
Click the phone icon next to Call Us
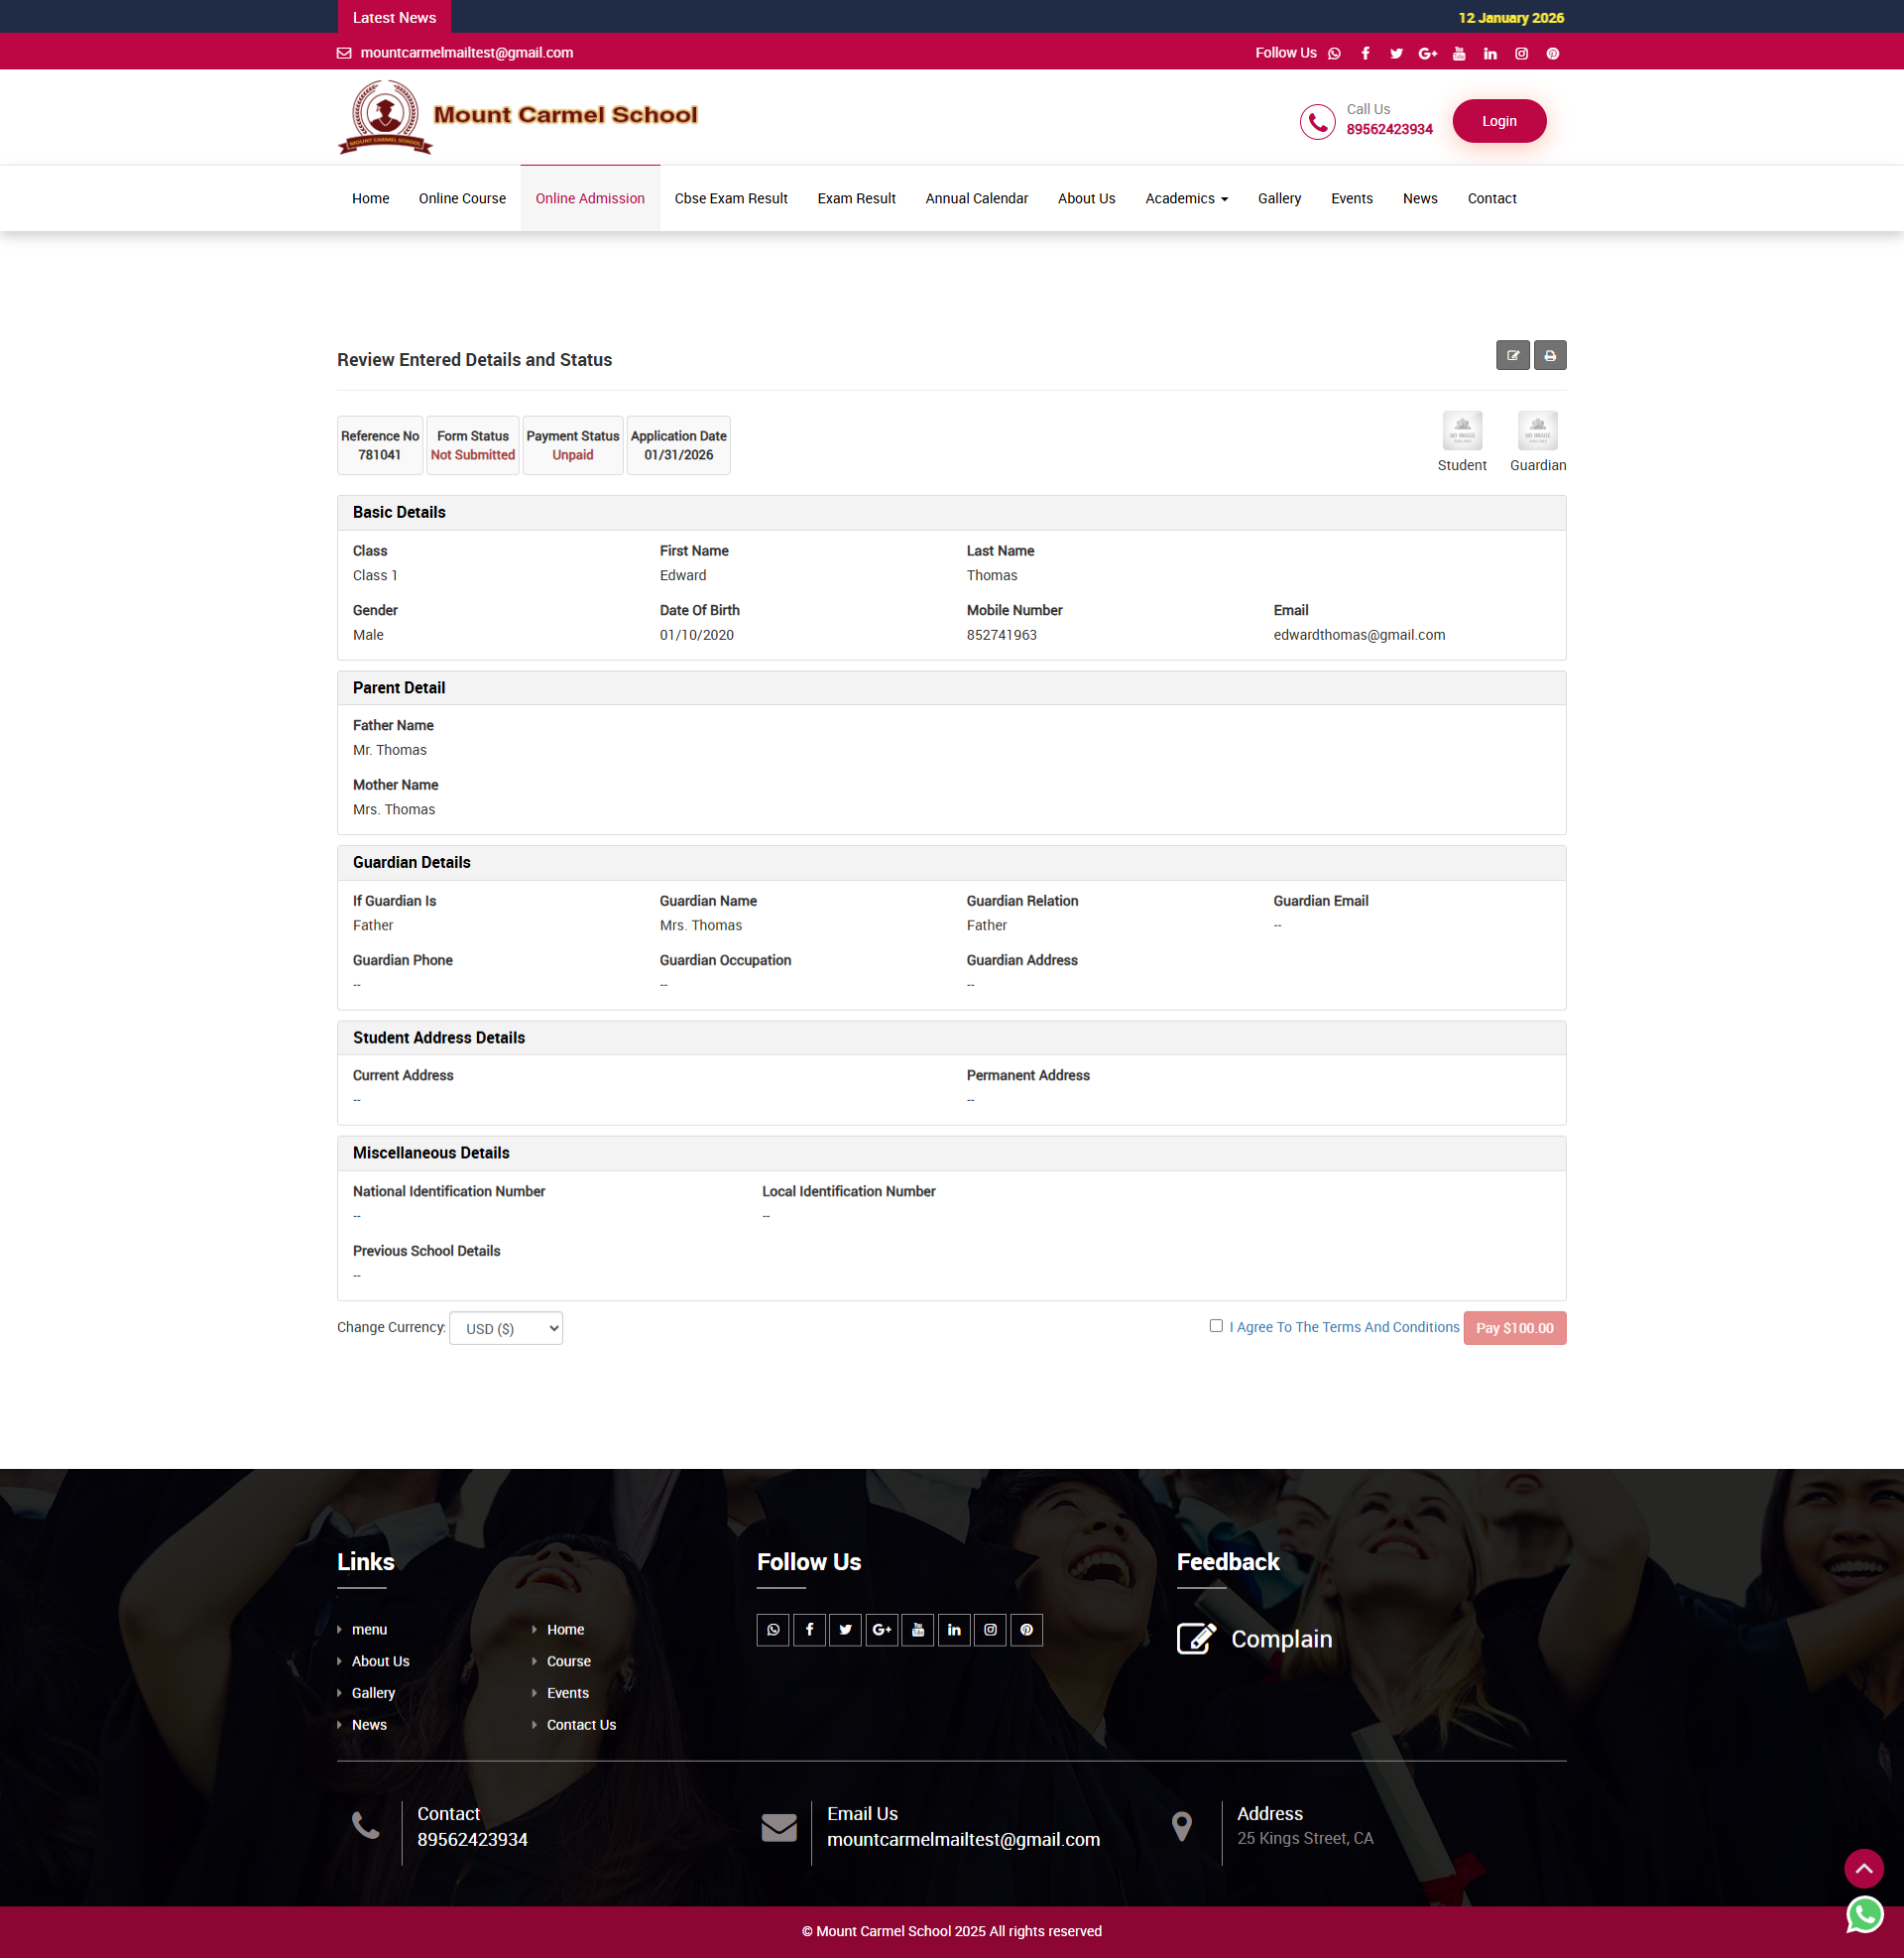click(1316, 121)
